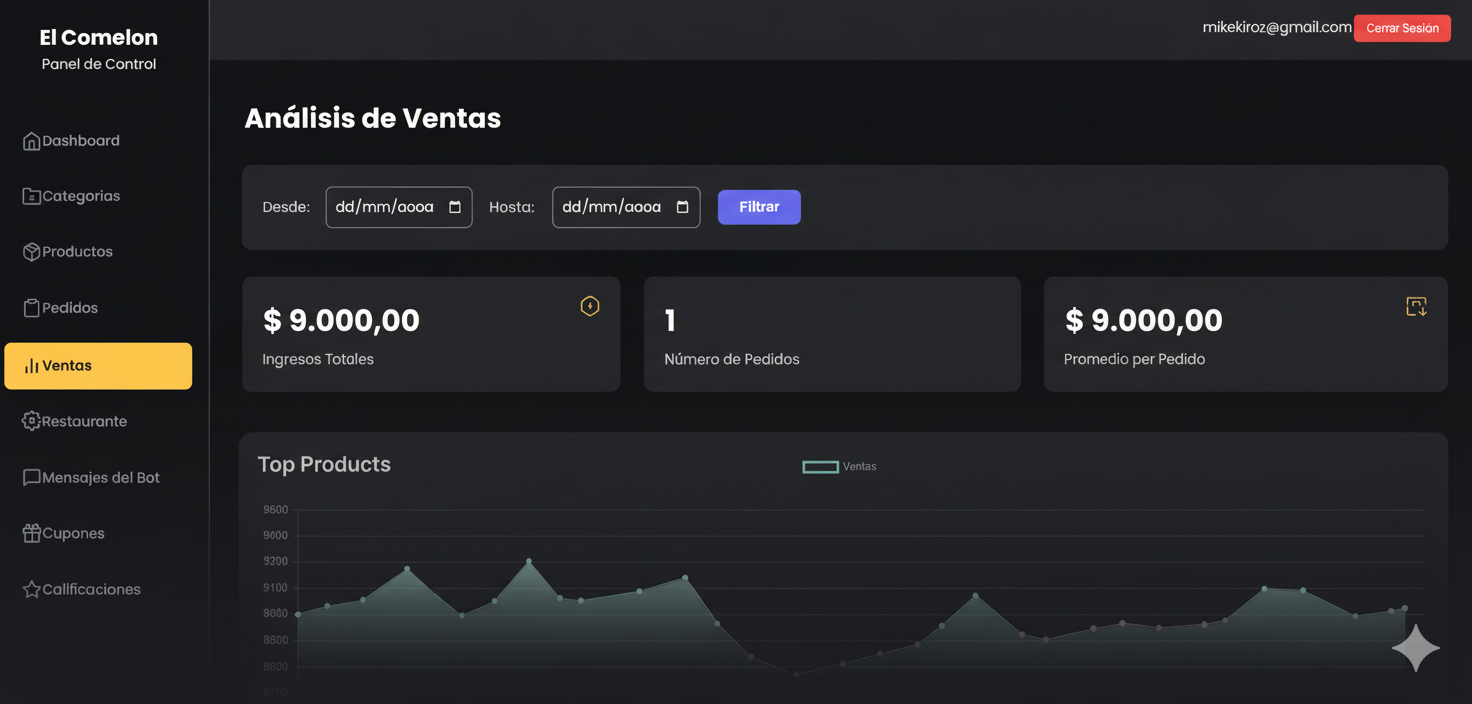Click the Ingresos Totales hexagon icon
1472x704 pixels.
pos(590,306)
